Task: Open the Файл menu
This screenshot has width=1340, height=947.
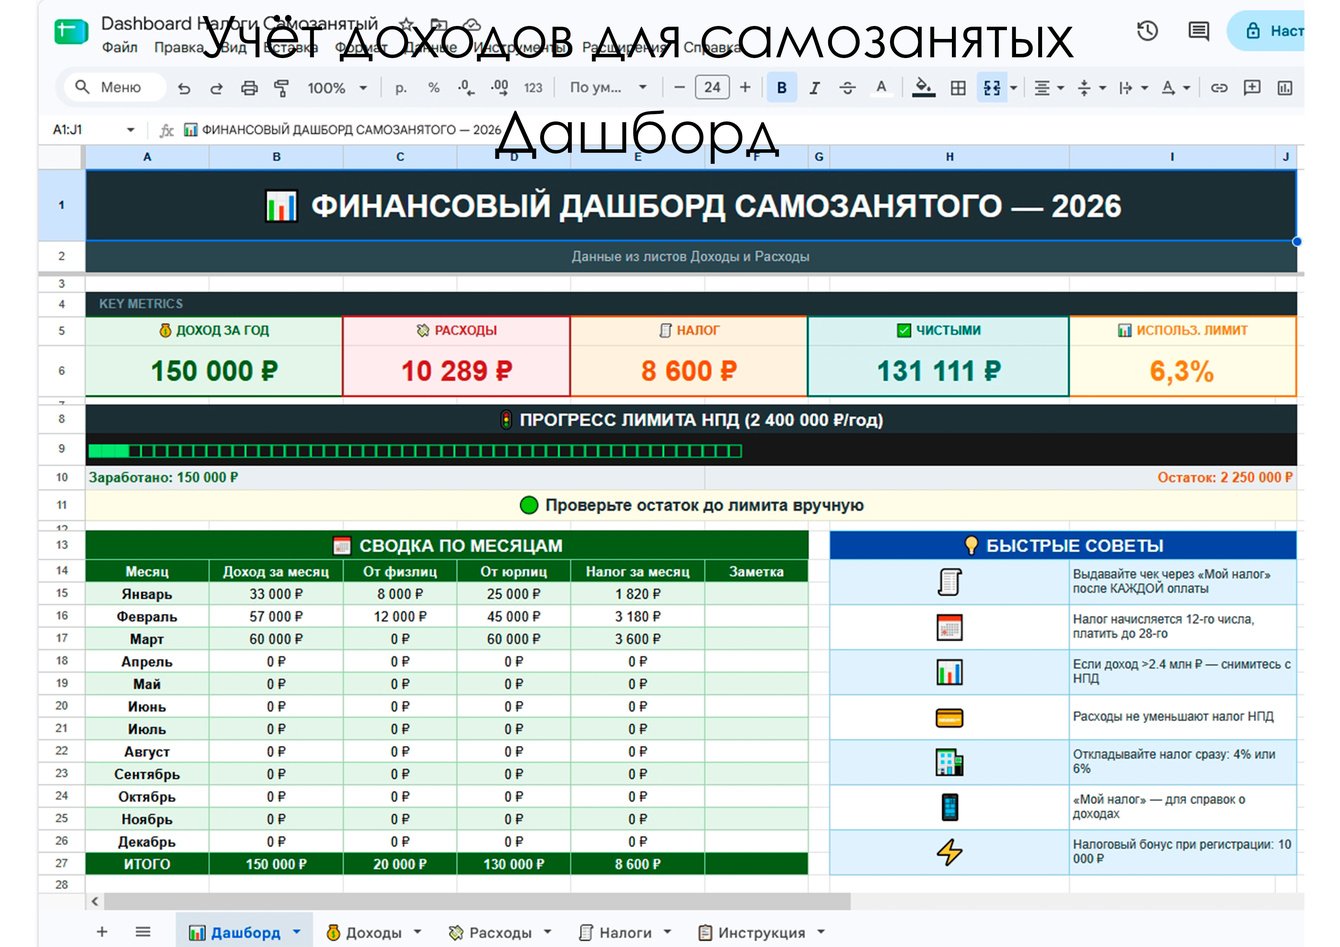Action: tap(119, 47)
